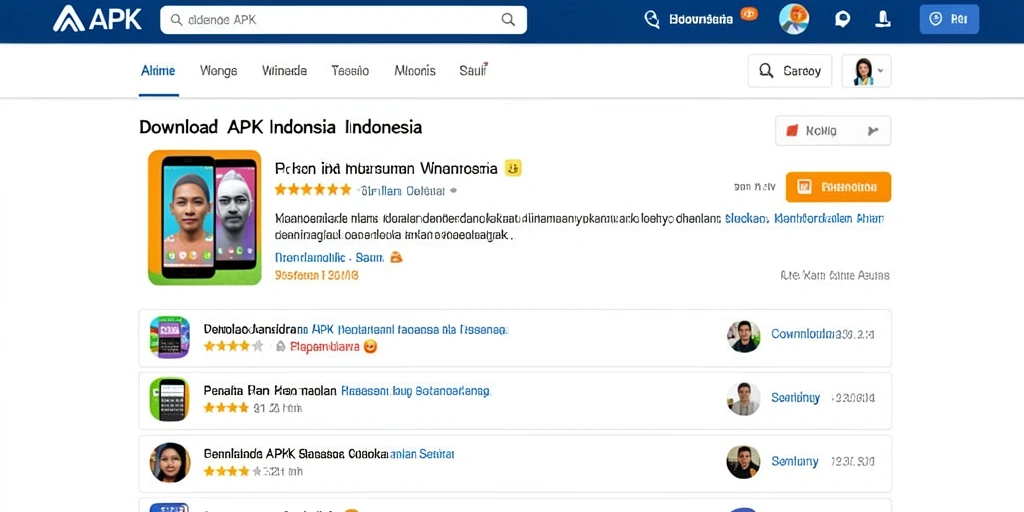This screenshot has height=512, width=1024.
Task: Open the Mlnonis tab
Action: [x=415, y=71]
